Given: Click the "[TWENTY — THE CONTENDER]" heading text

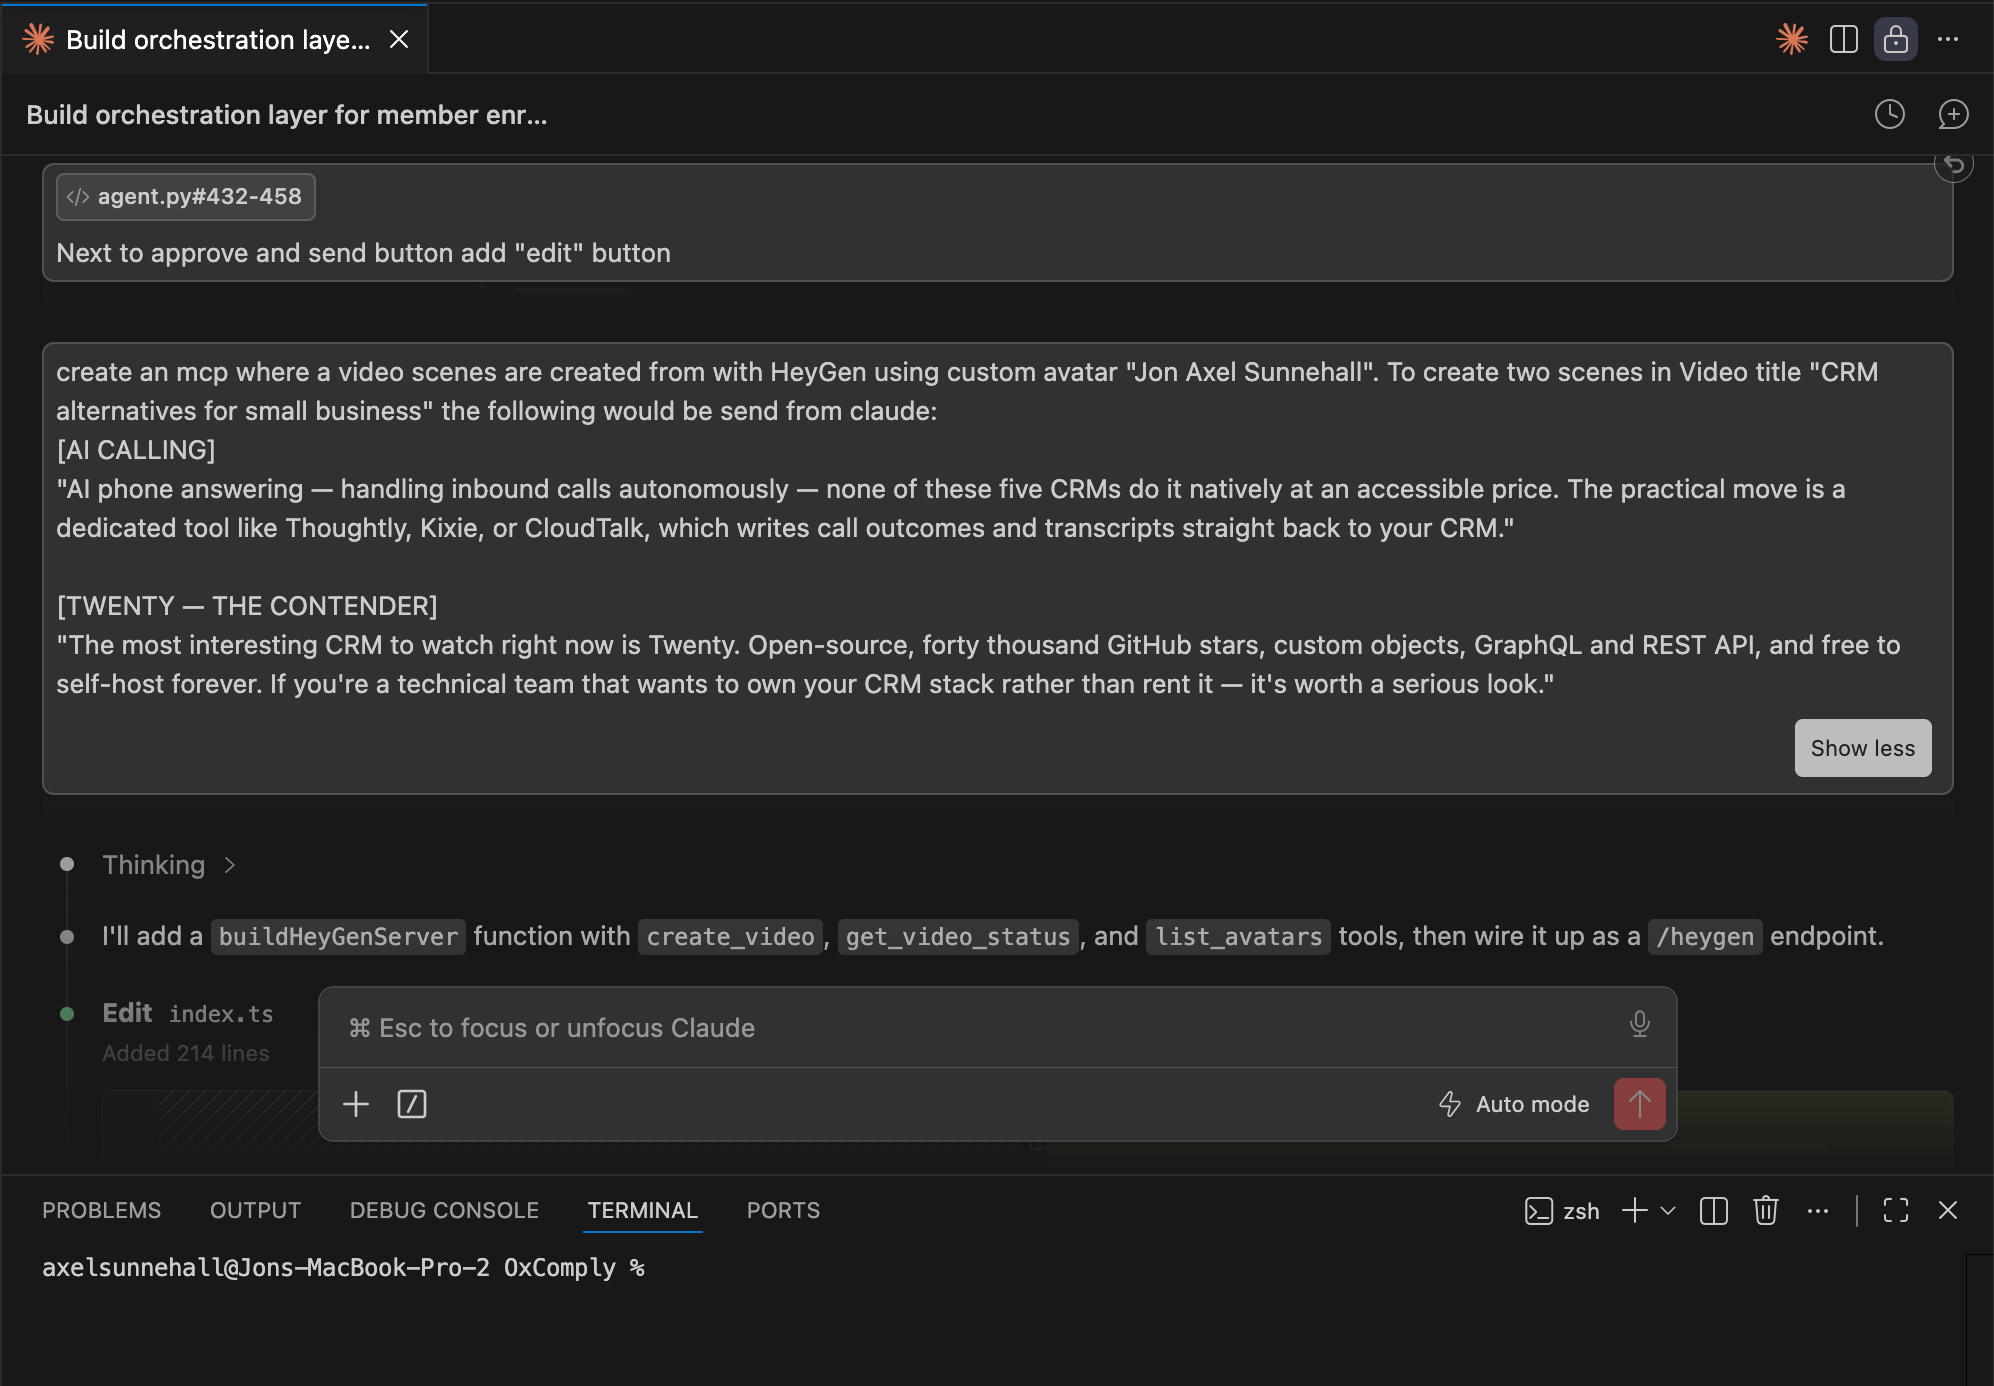Looking at the screenshot, I should pos(247,606).
